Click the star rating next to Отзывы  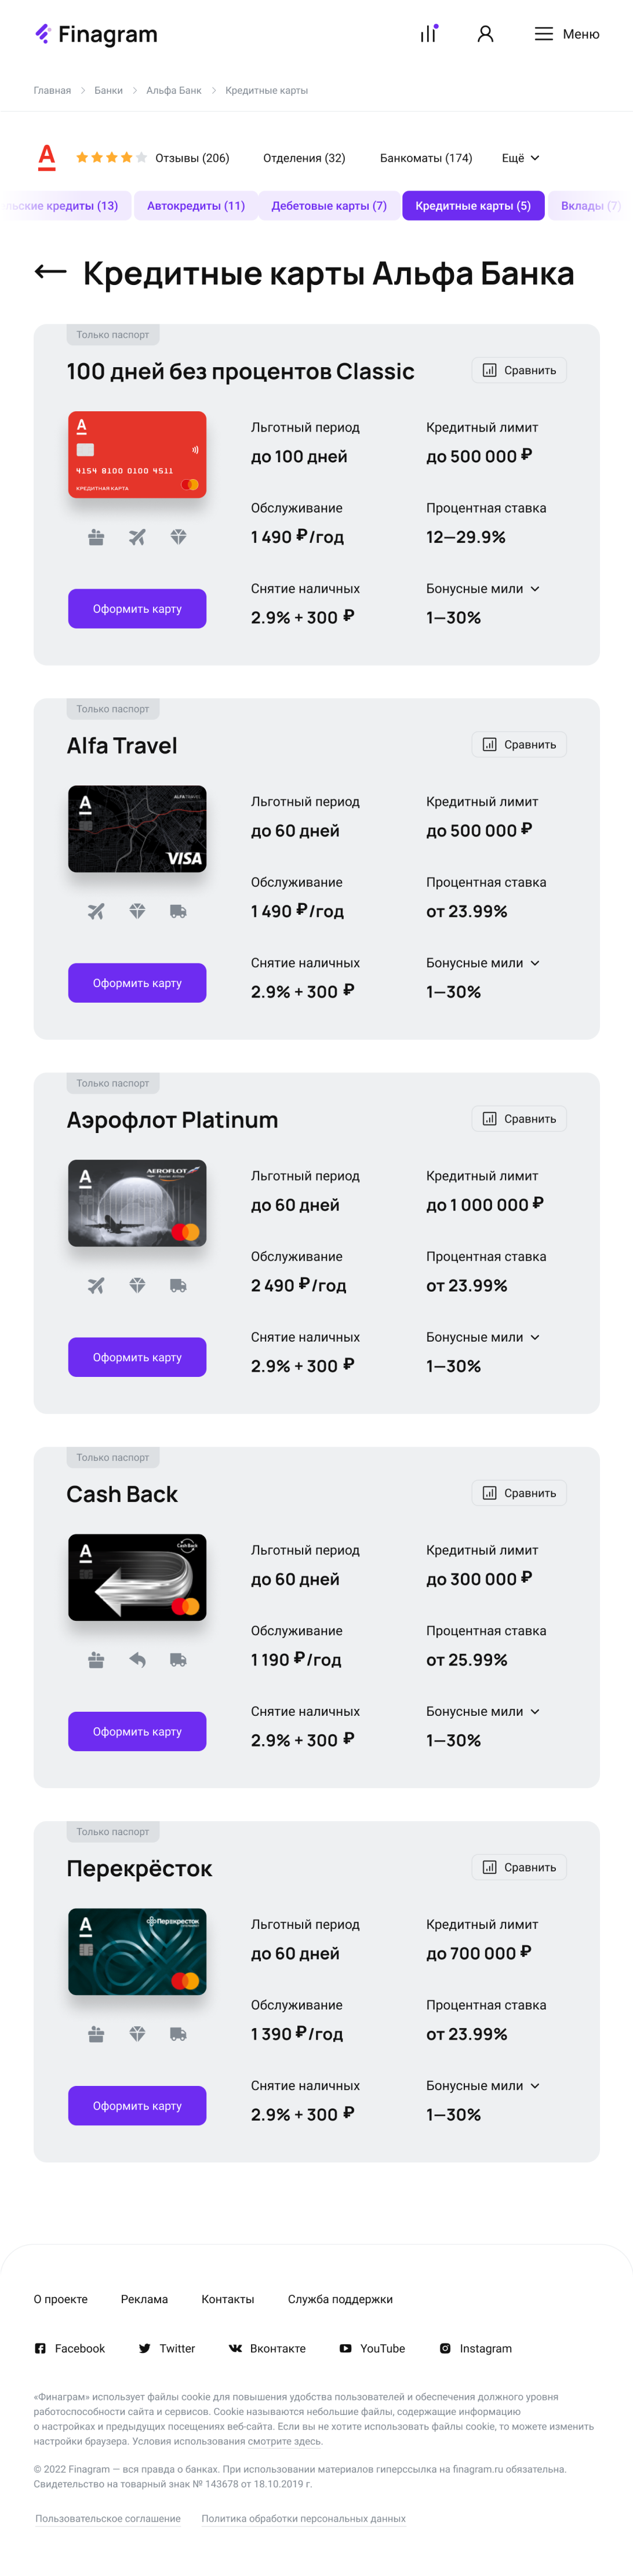[111, 158]
